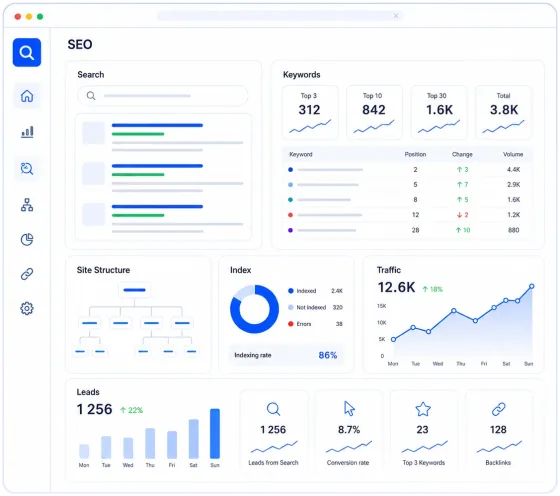Click the green up 10 change value
Screen dimensions: 560x496
click(463, 230)
